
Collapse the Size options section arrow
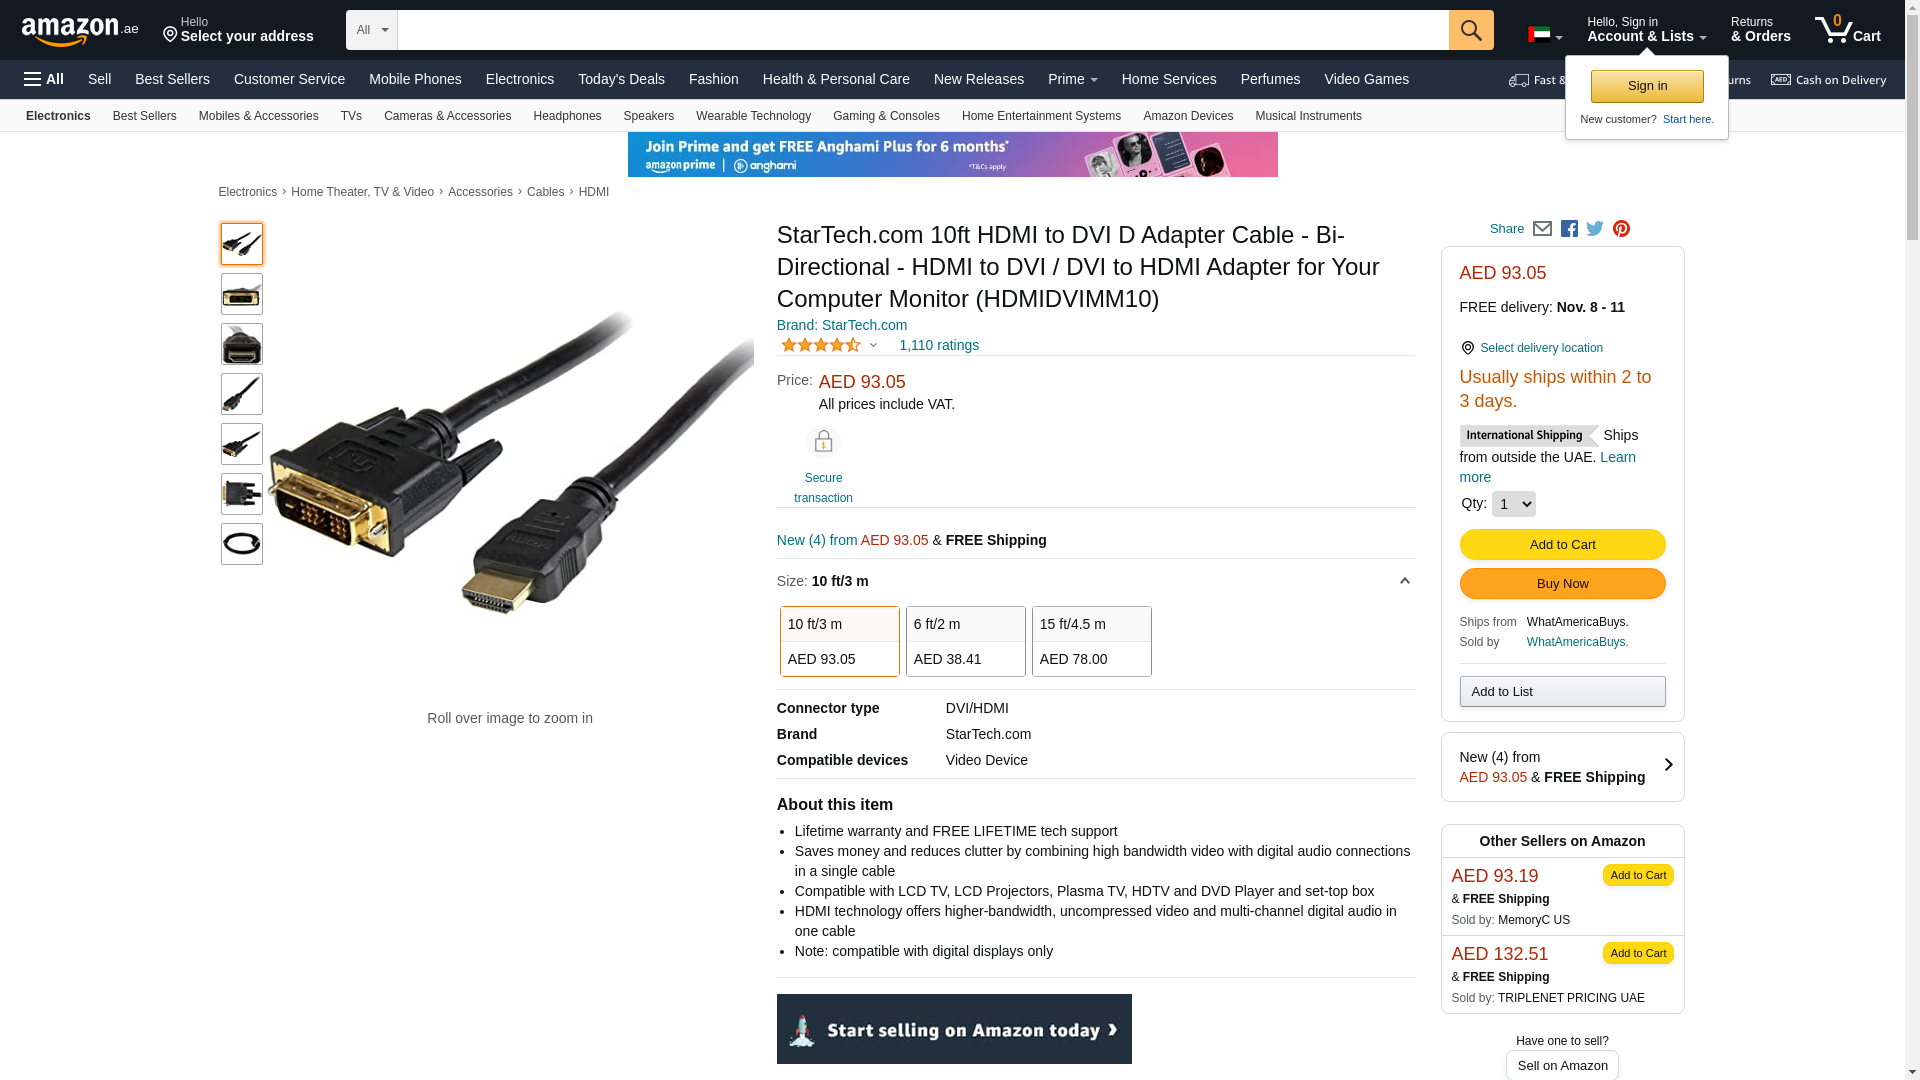click(1404, 581)
